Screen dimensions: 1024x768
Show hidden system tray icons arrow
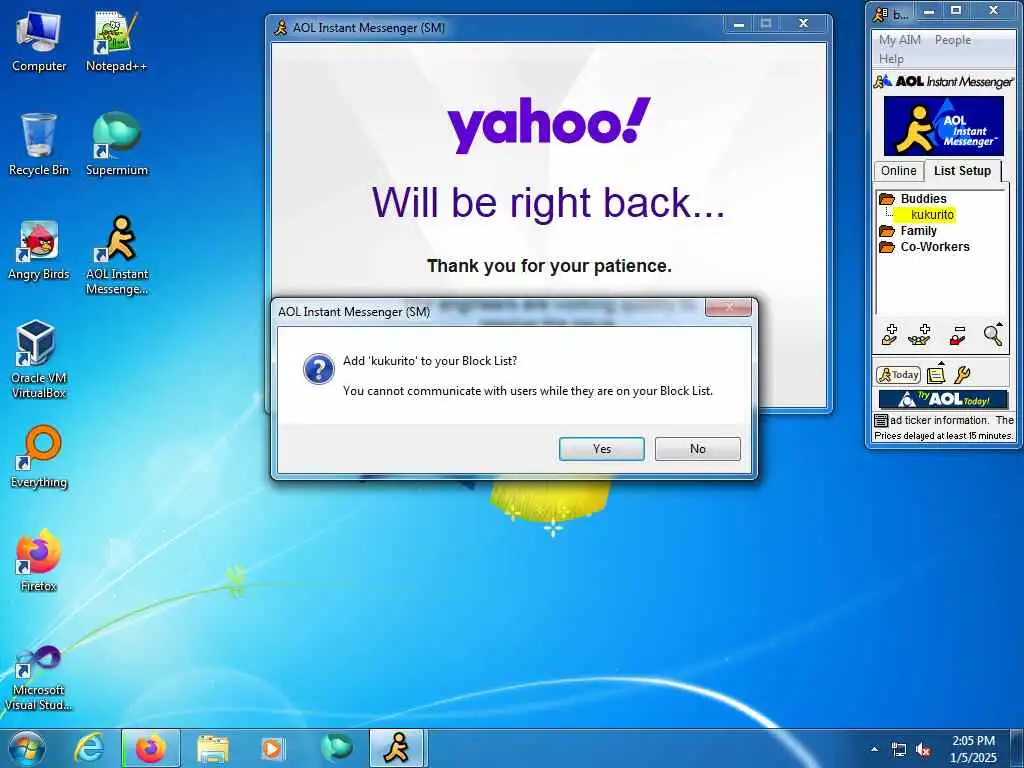pos(874,749)
